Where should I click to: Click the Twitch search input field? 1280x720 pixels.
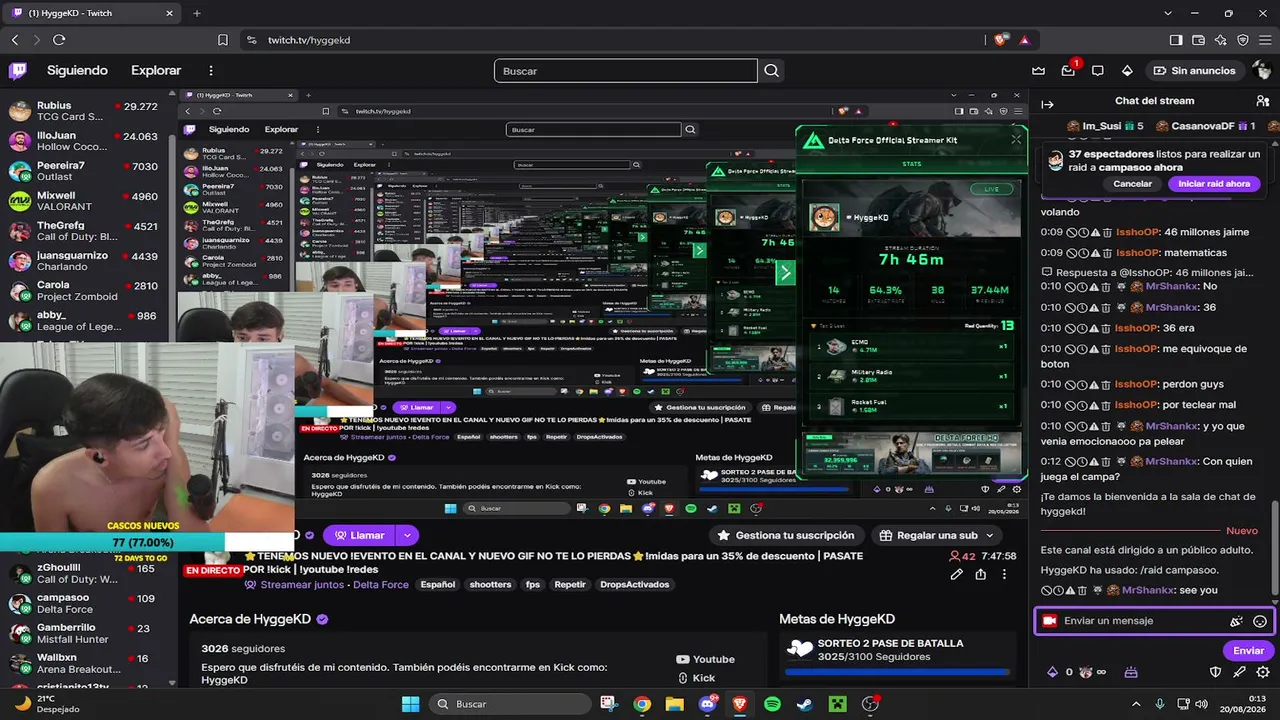click(x=626, y=71)
